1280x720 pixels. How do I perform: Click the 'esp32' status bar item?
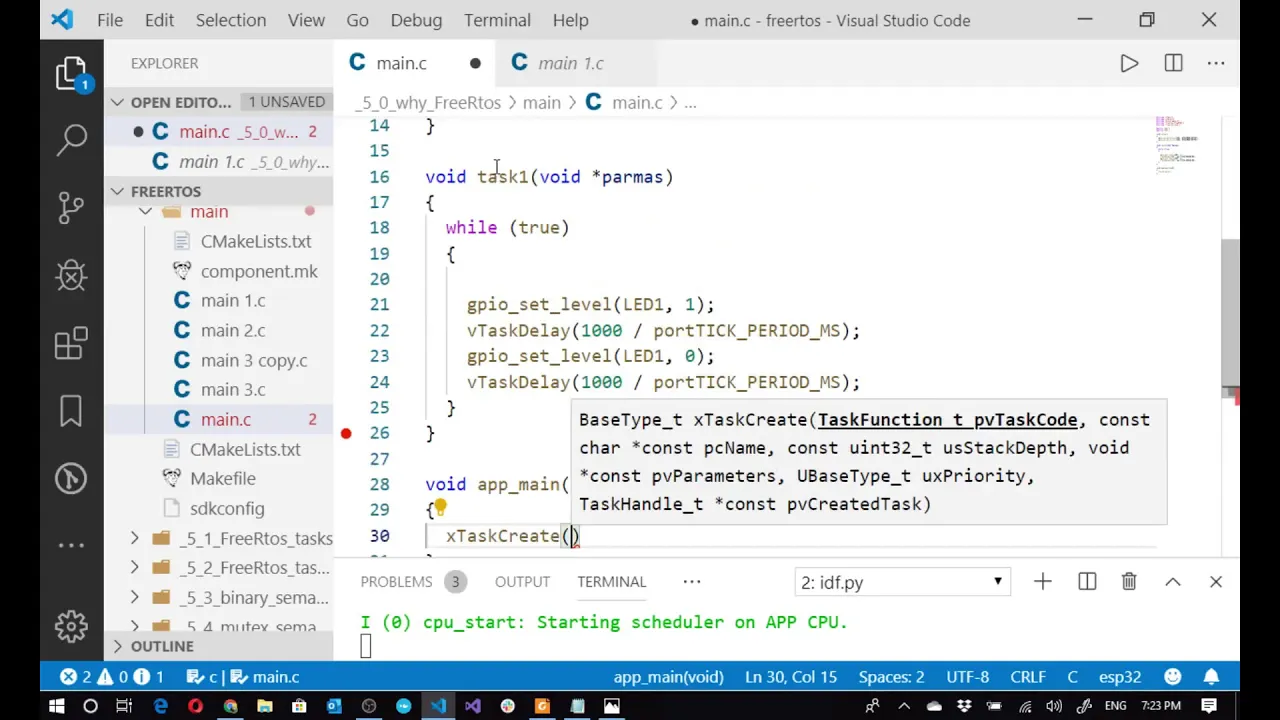pos(1119,677)
